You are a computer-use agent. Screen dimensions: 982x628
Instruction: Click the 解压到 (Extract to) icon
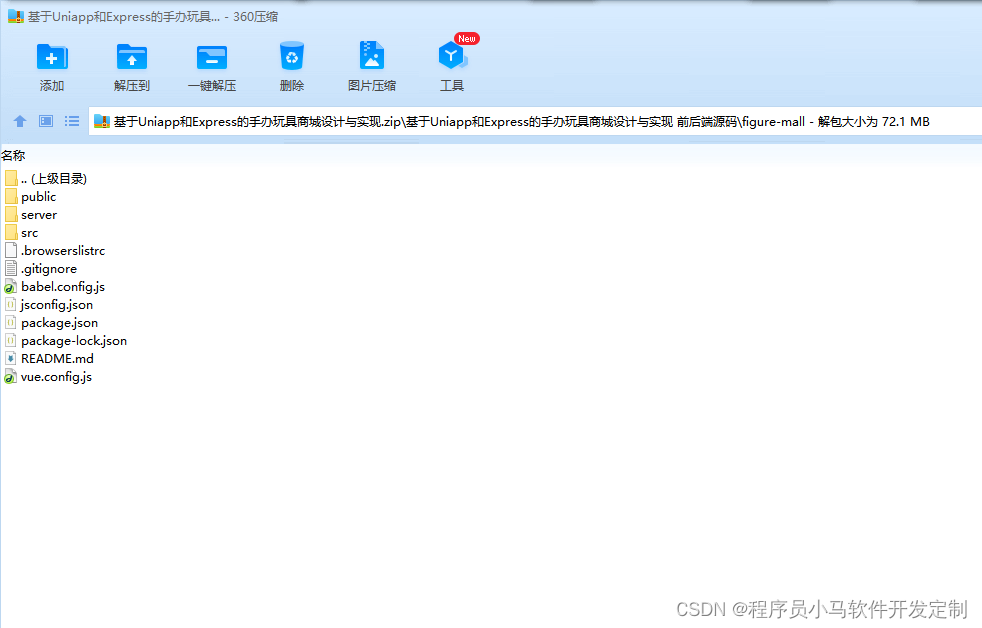click(132, 57)
